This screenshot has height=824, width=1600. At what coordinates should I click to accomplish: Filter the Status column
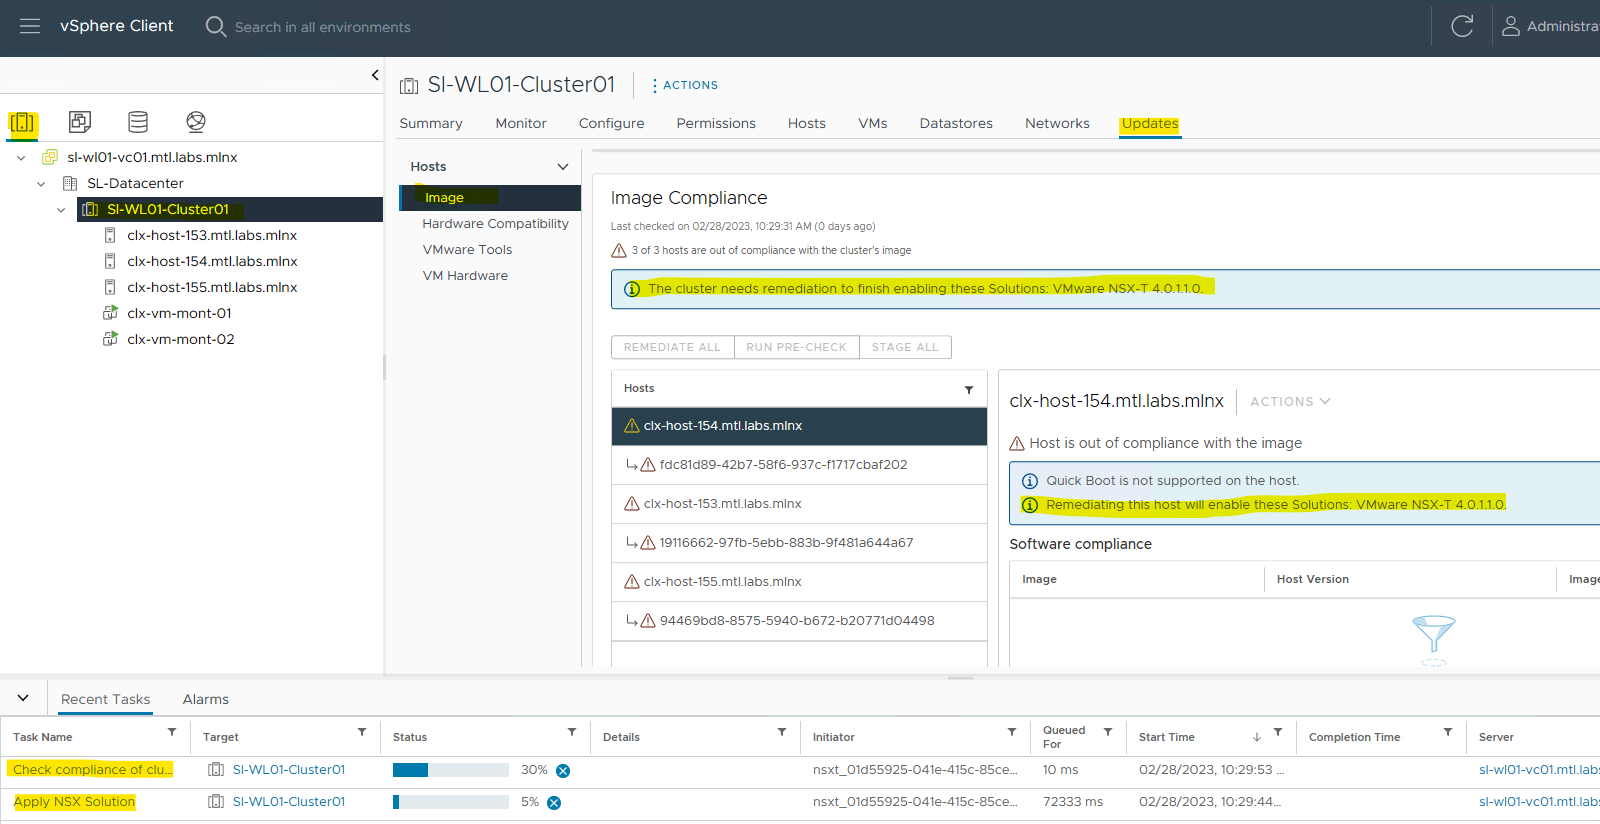pos(572,733)
